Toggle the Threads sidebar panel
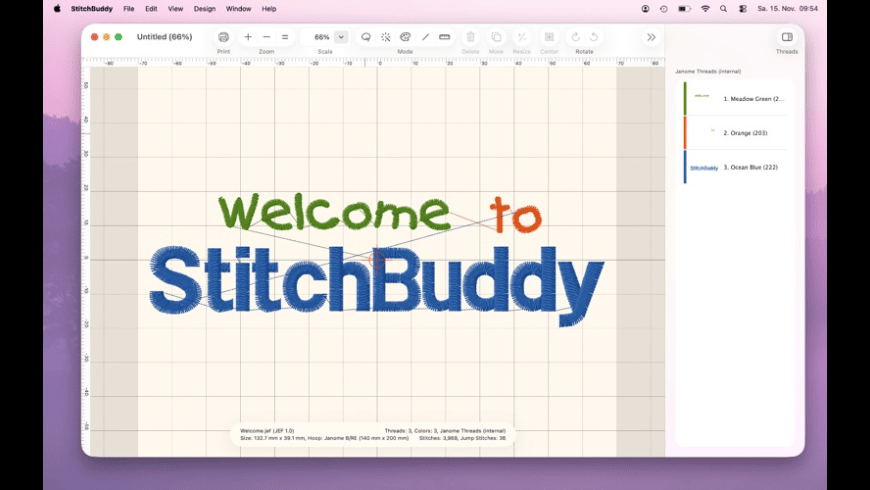 787,37
